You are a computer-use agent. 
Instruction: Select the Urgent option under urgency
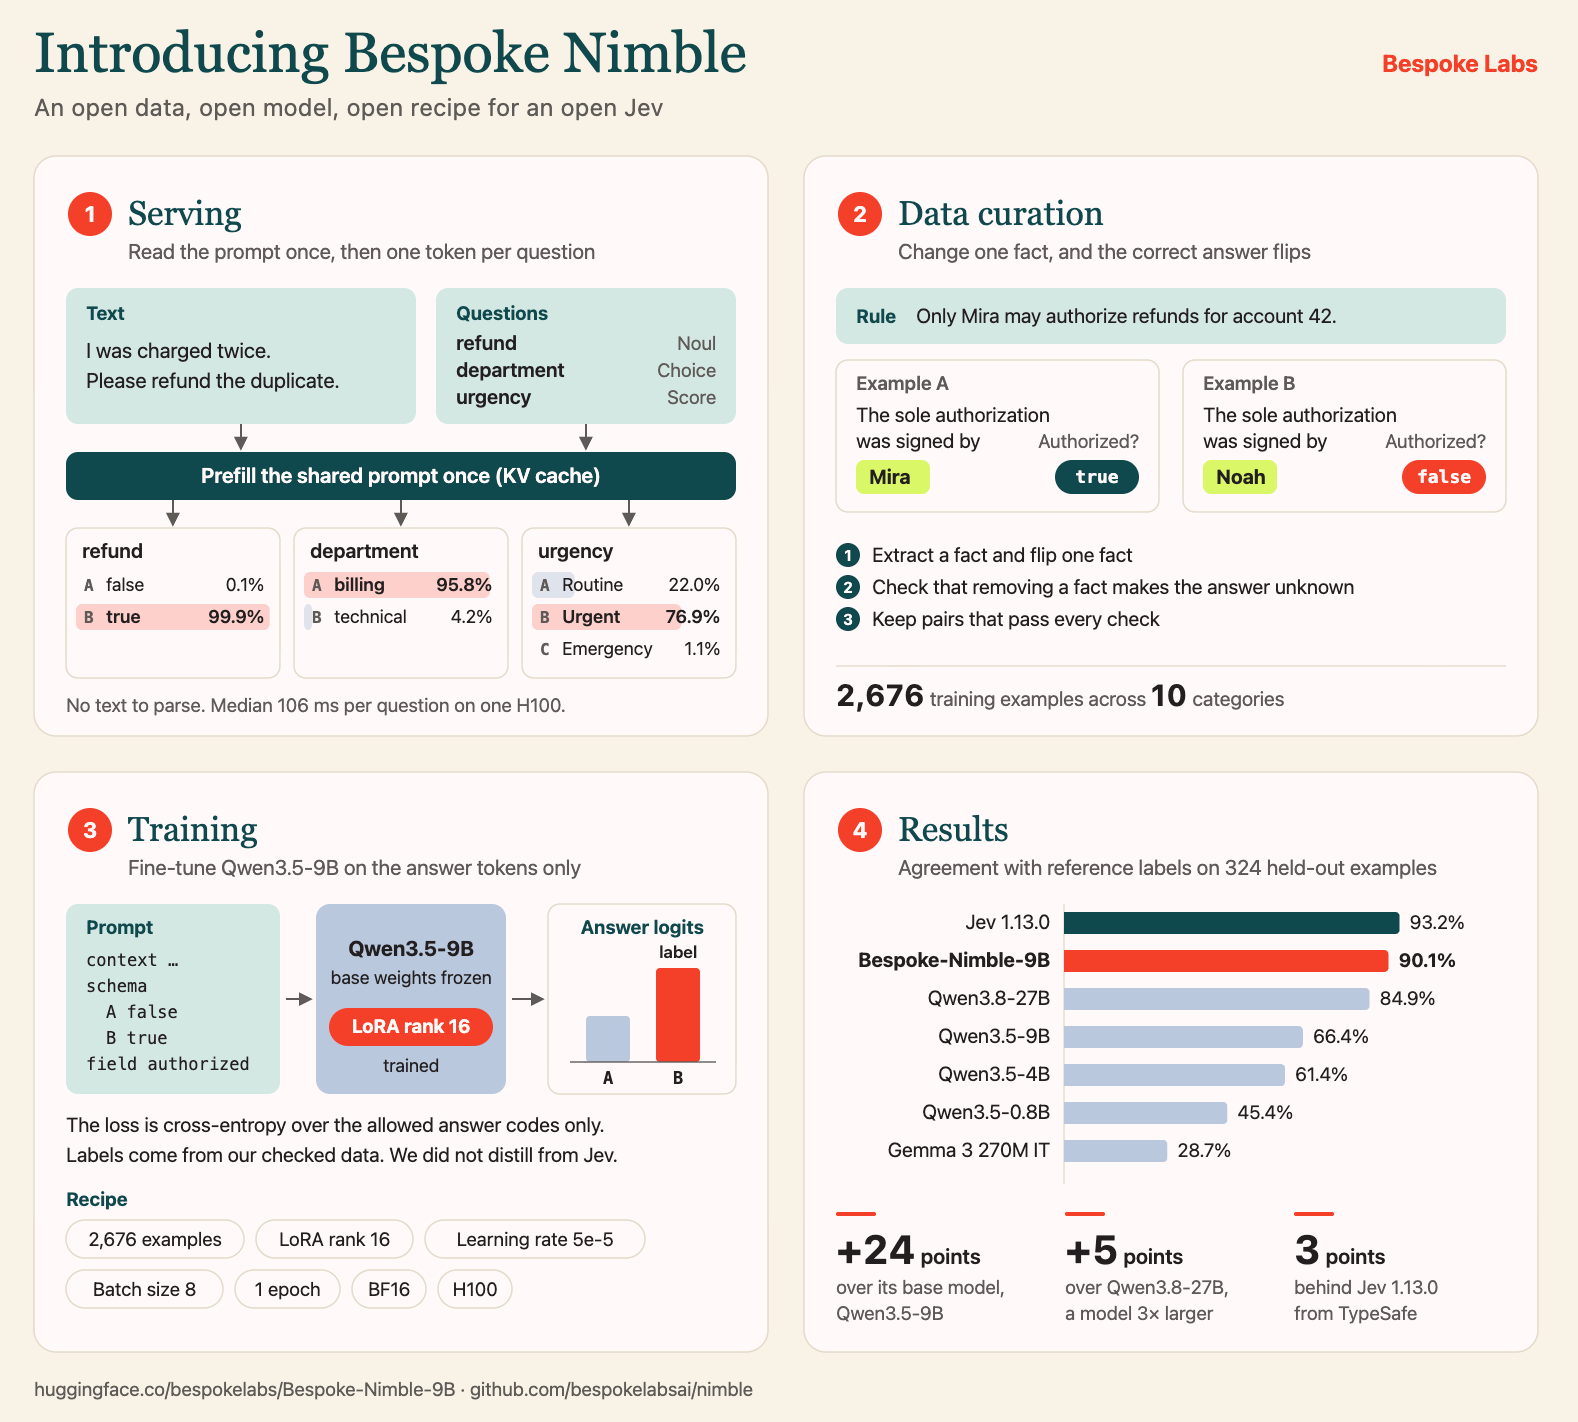tap(628, 617)
